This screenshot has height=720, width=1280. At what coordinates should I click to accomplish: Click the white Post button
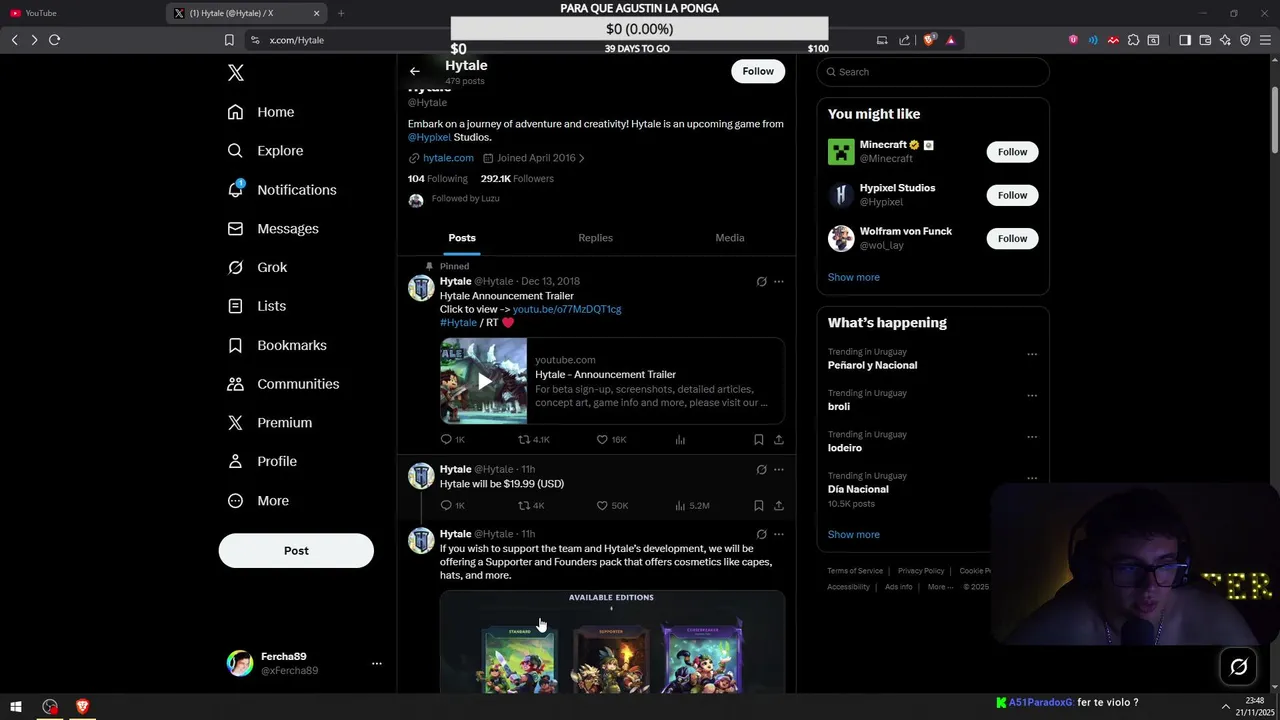click(296, 551)
